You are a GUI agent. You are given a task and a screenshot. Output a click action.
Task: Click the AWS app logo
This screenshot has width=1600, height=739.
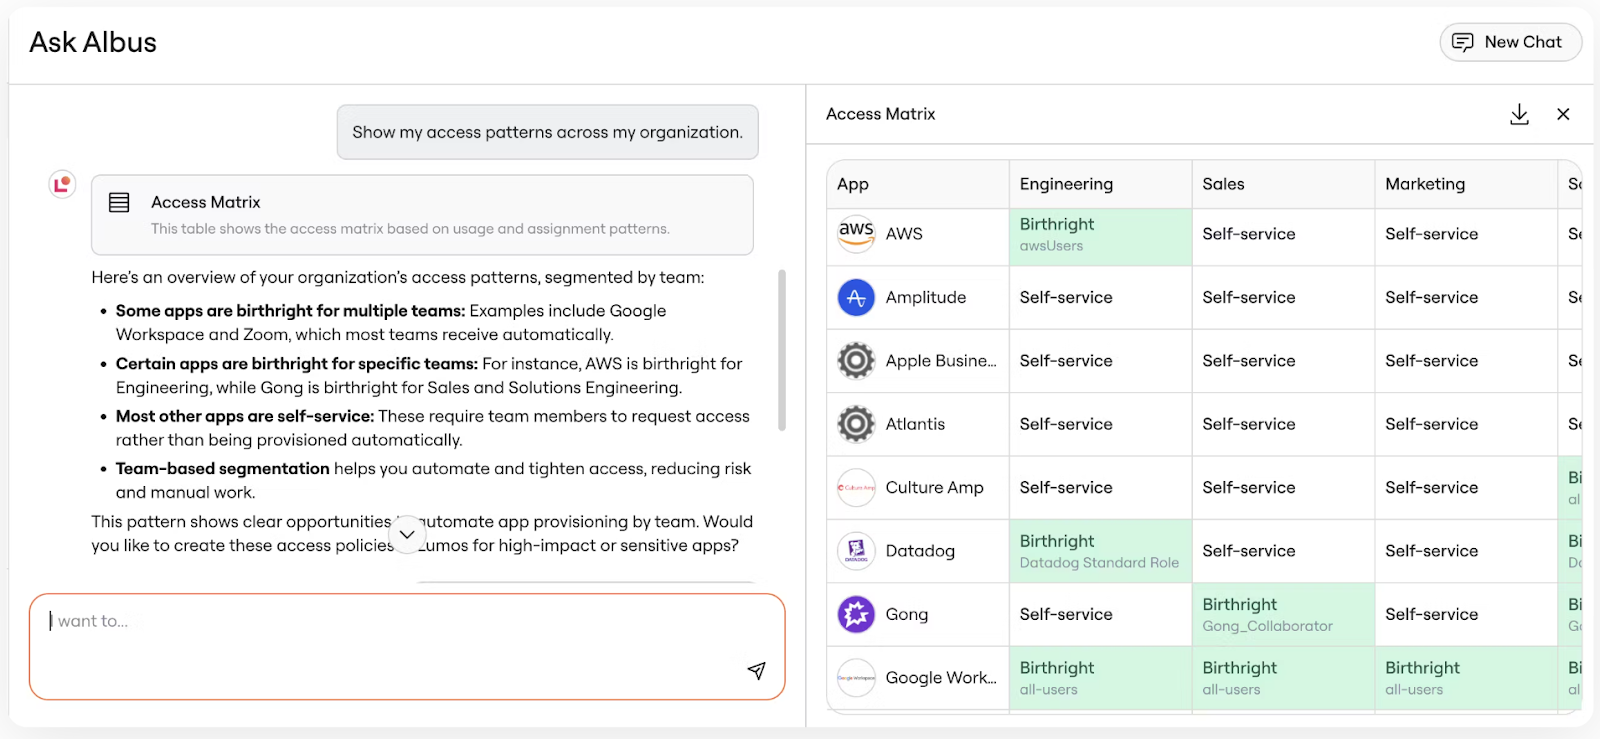click(856, 233)
